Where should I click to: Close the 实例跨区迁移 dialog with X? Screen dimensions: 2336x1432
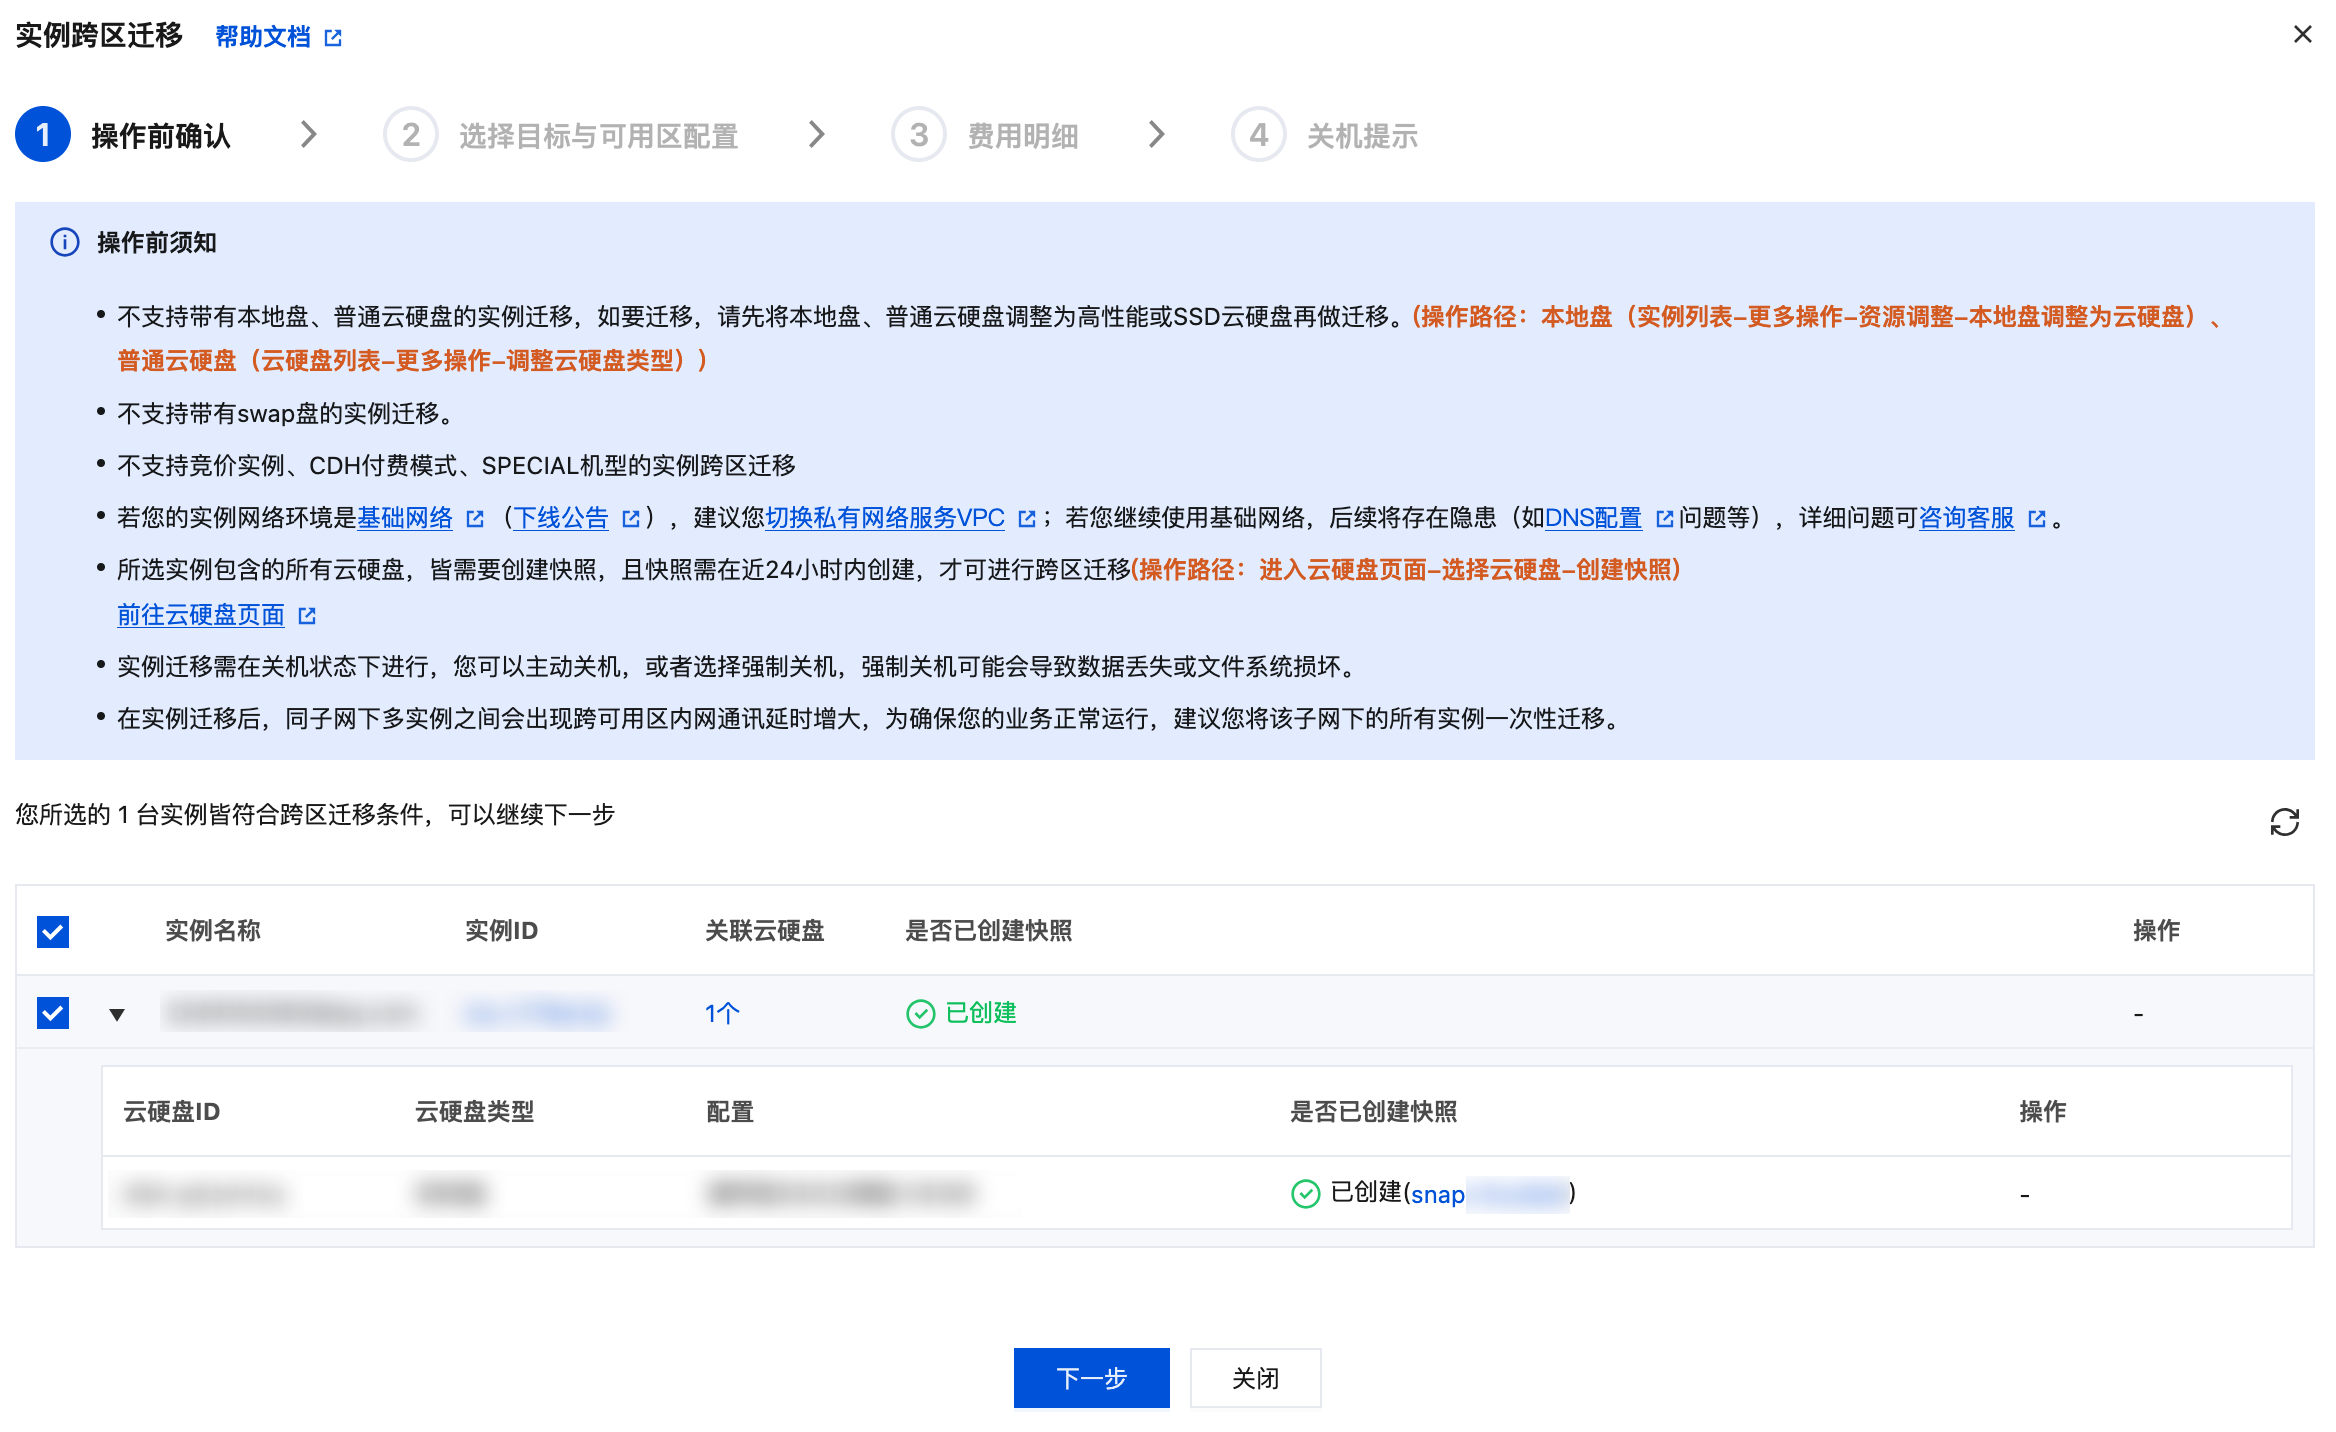click(x=2302, y=35)
